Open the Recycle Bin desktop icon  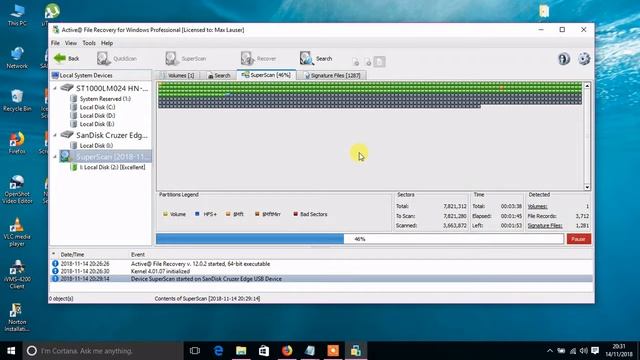[x=17, y=100]
